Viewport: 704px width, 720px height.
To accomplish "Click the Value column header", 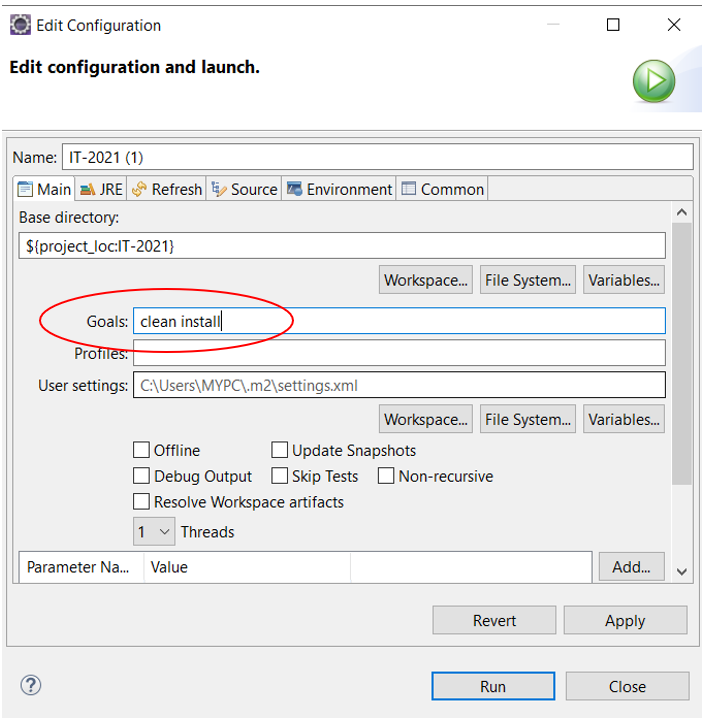I will click(247, 567).
